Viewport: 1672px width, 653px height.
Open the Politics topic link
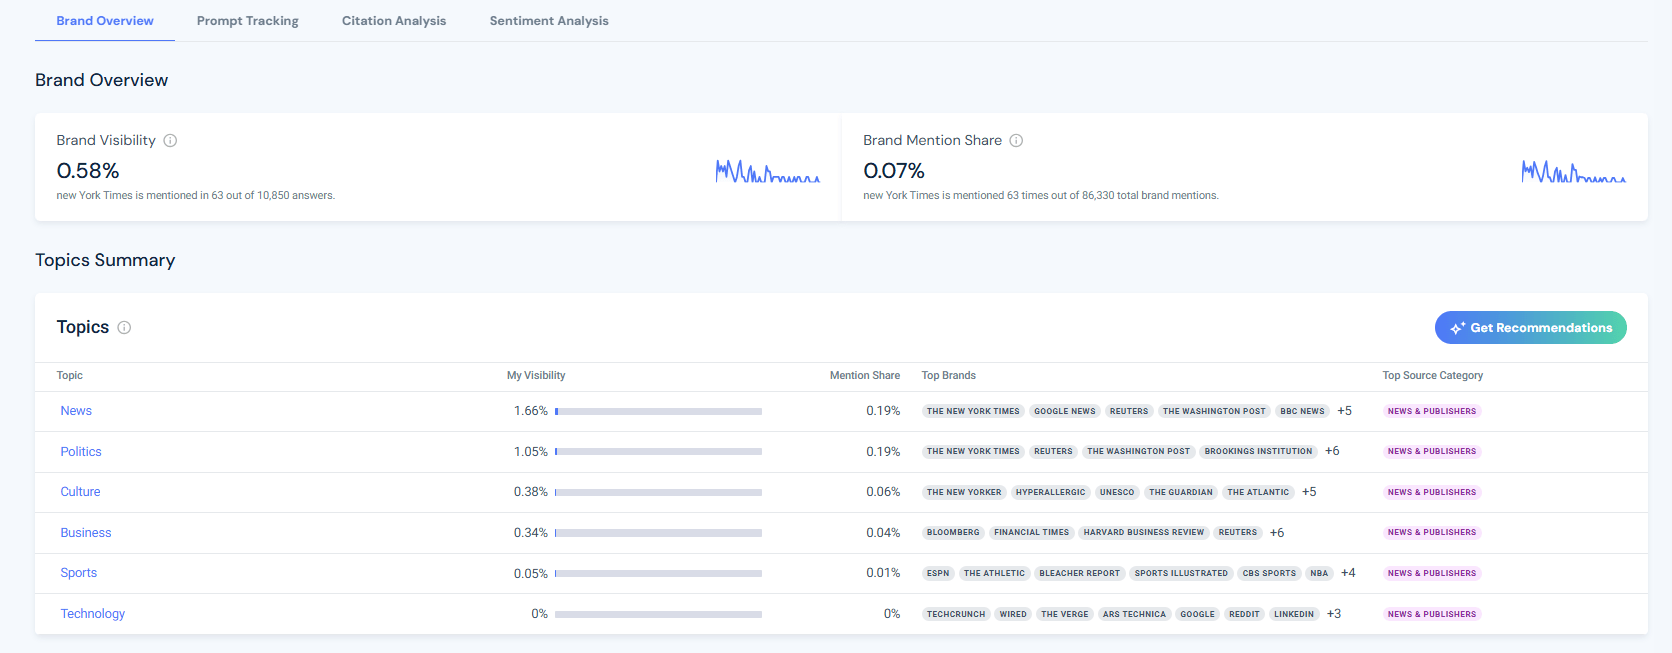tap(81, 452)
